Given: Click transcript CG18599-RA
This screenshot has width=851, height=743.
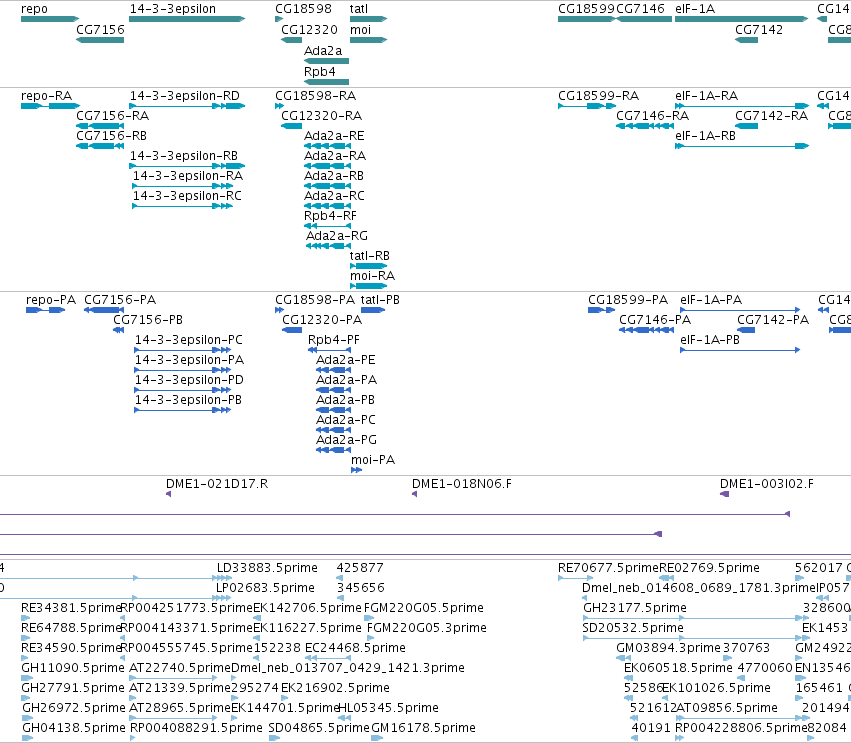Looking at the screenshot, I should 598,96.
